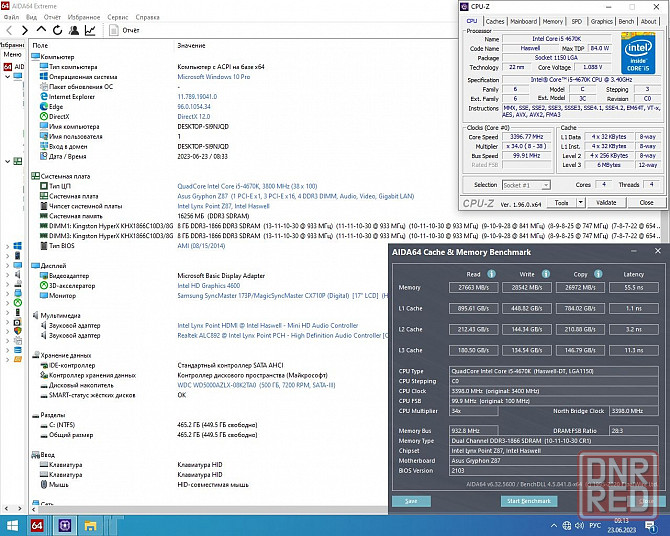Click the CPU-Z icon in taskbar
The height and width of the screenshot is (536, 670).
tap(64, 525)
